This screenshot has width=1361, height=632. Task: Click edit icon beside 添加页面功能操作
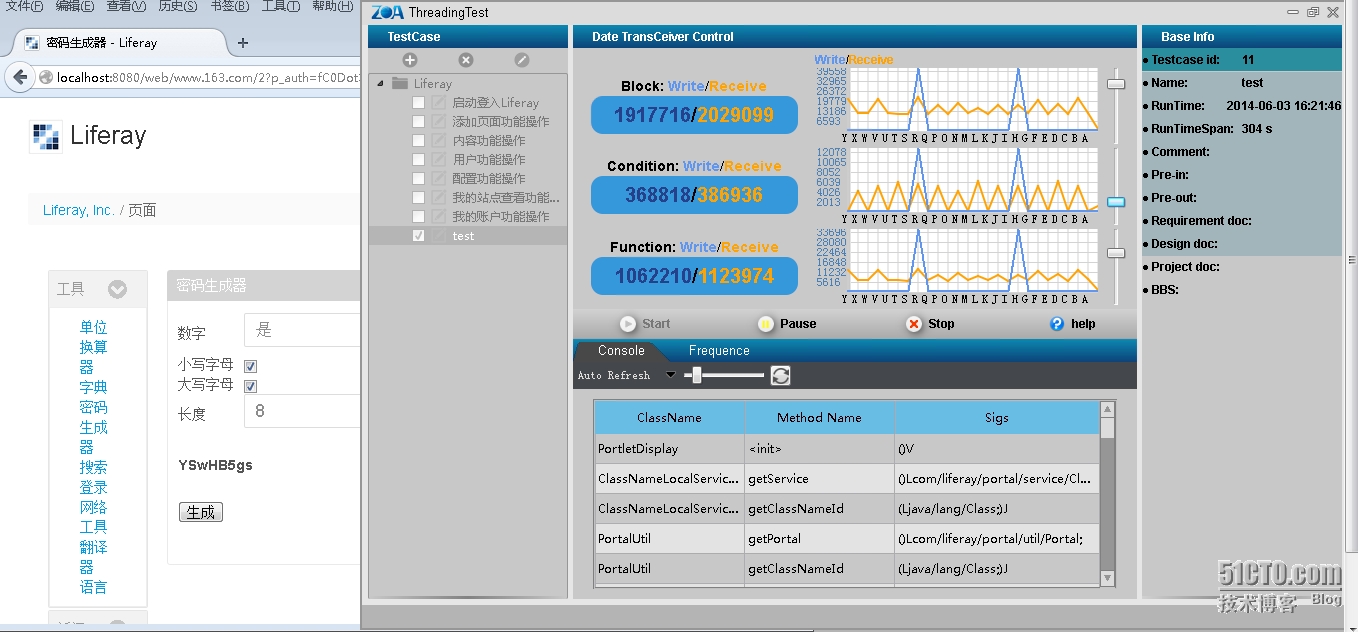pyautogui.click(x=438, y=122)
